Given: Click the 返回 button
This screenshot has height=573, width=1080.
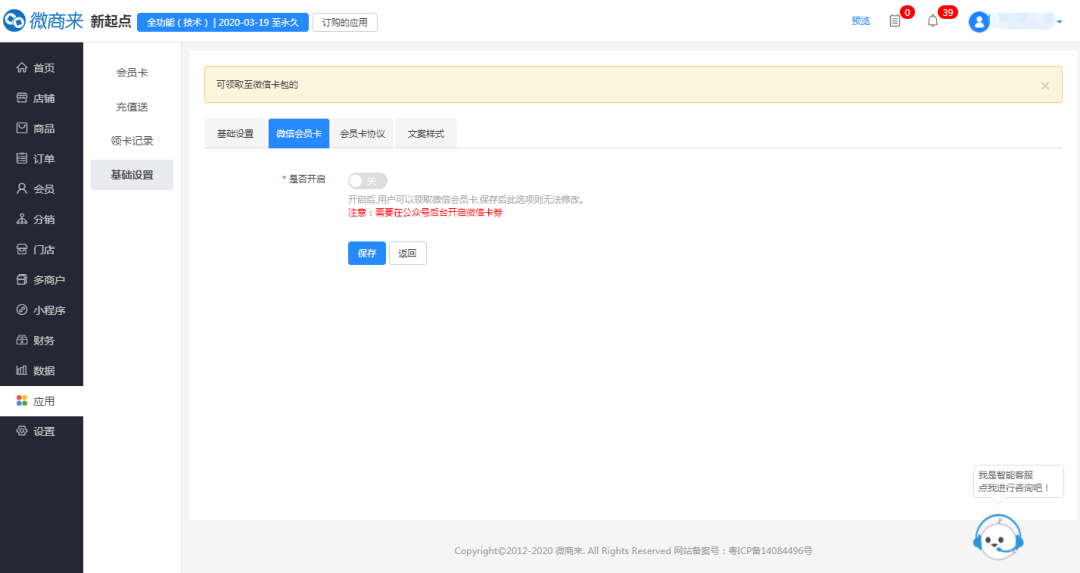Looking at the screenshot, I should [x=407, y=253].
